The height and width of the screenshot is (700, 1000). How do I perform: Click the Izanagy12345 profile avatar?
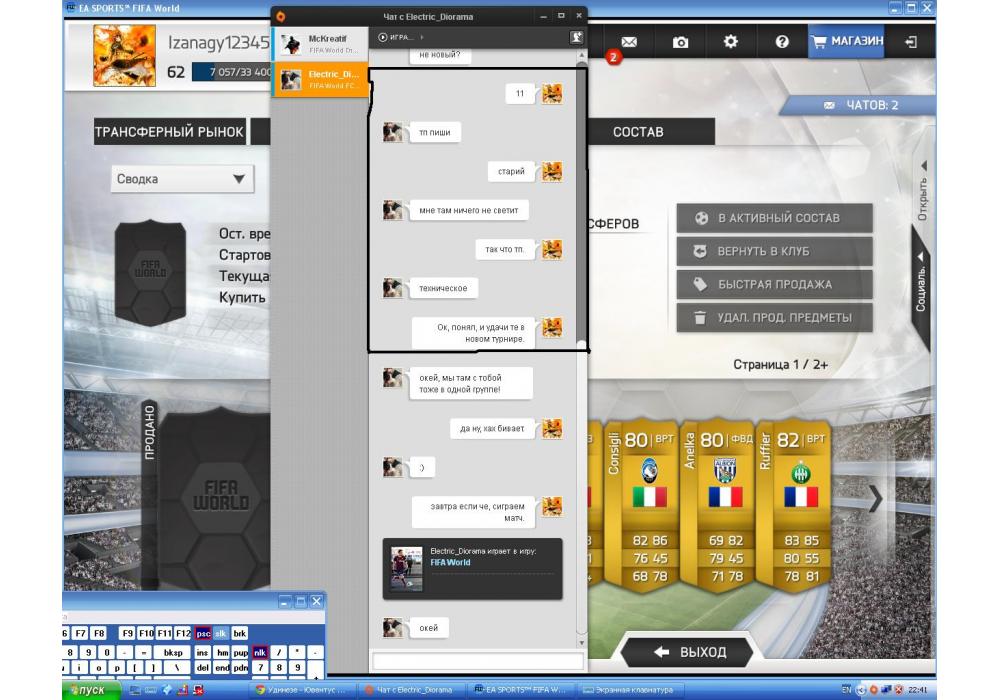click(124, 55)
